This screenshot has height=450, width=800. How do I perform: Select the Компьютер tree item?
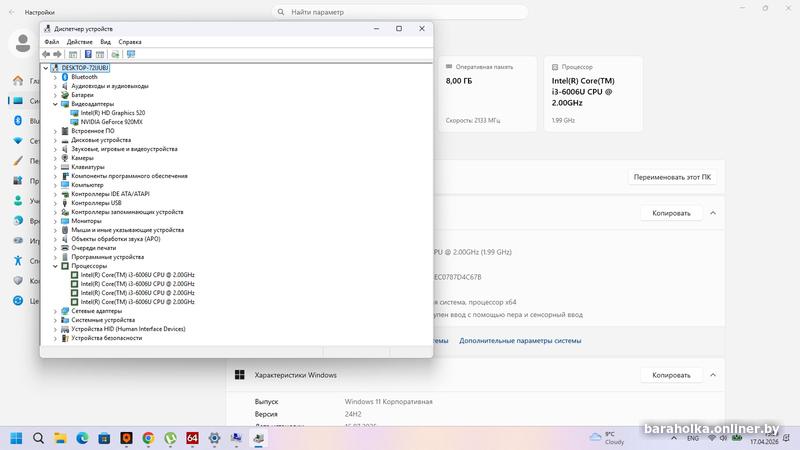pos(87,185)
